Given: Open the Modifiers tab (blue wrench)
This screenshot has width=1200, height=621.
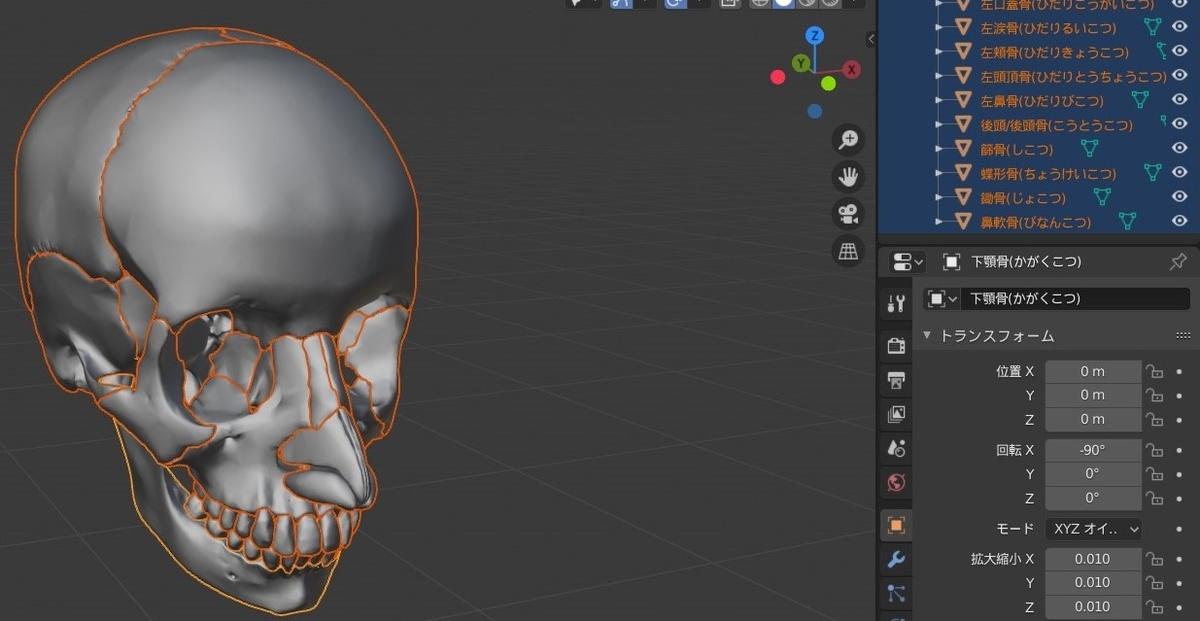Looking at the screenshot, I should 896,559.
